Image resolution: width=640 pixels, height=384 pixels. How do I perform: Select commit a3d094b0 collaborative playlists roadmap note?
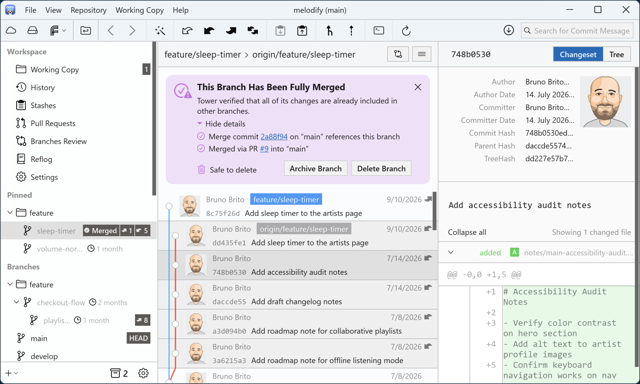coord(297,324)
